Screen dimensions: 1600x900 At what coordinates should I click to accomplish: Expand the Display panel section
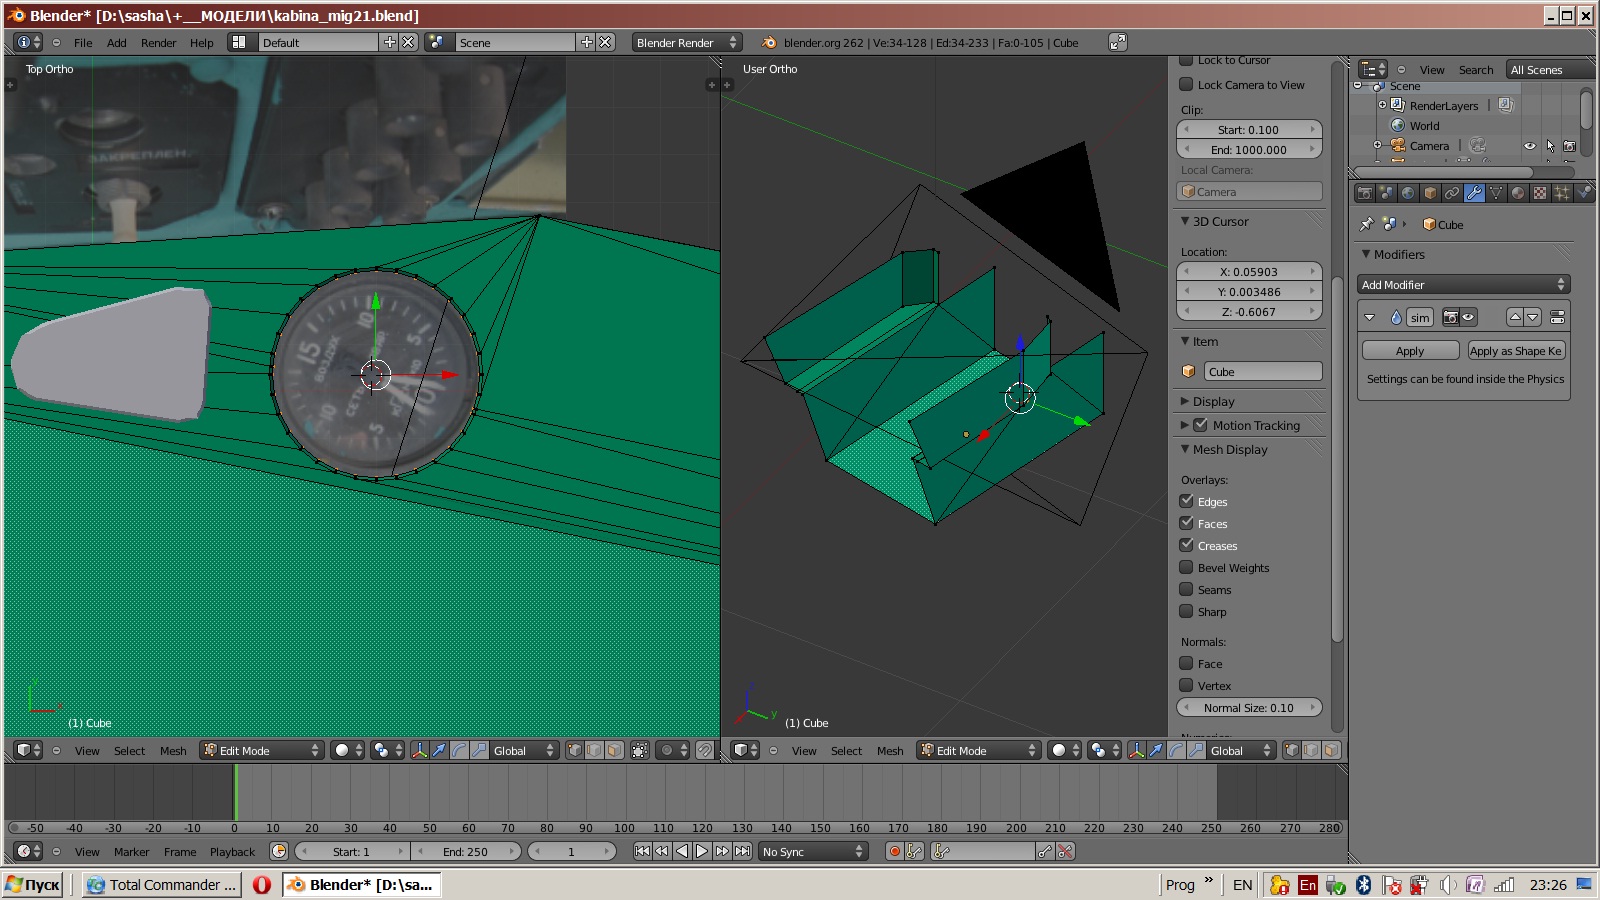[x=1213, y=401]
